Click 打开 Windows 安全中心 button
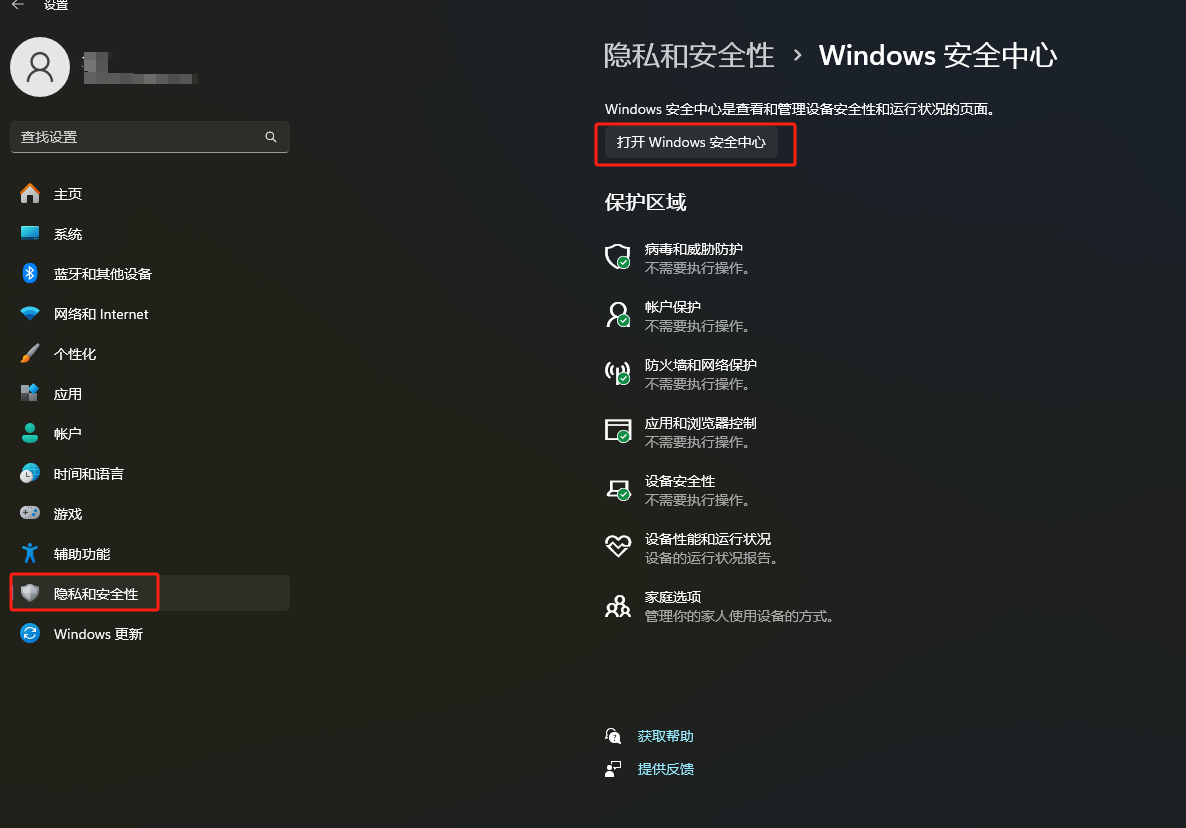This screenshot has width=1186, height=828. (691, 142)
